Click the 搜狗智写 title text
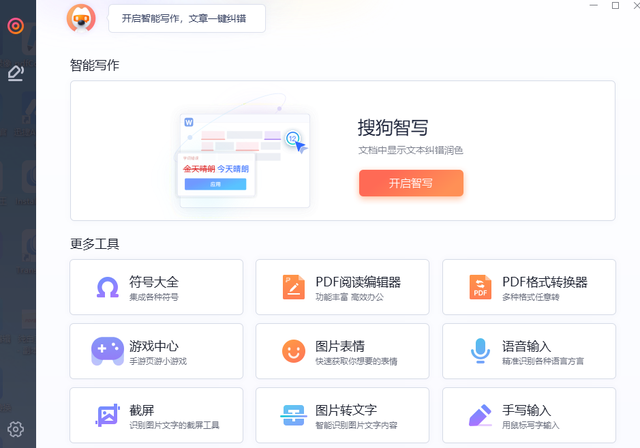The image size is (640, 448). [393, 128]
